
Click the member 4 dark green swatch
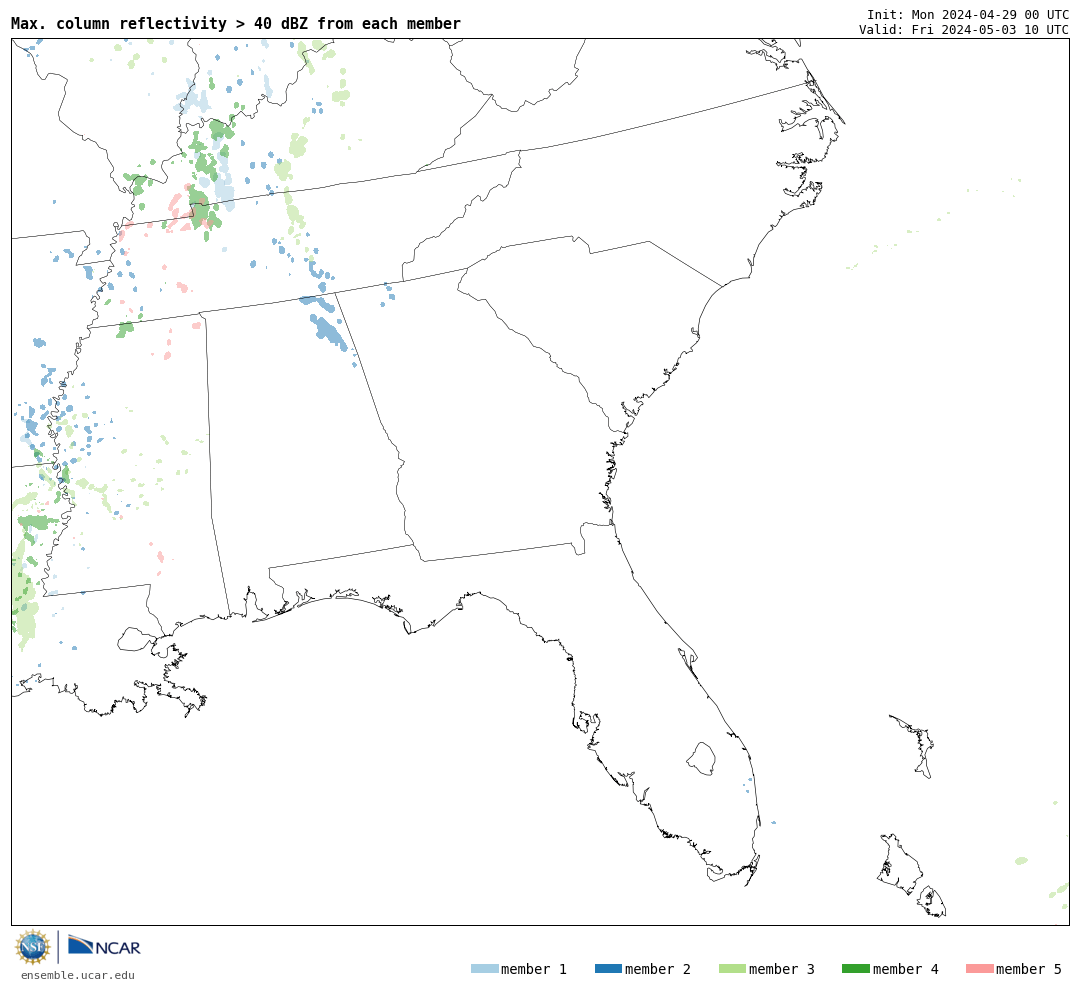click(856, 969)
